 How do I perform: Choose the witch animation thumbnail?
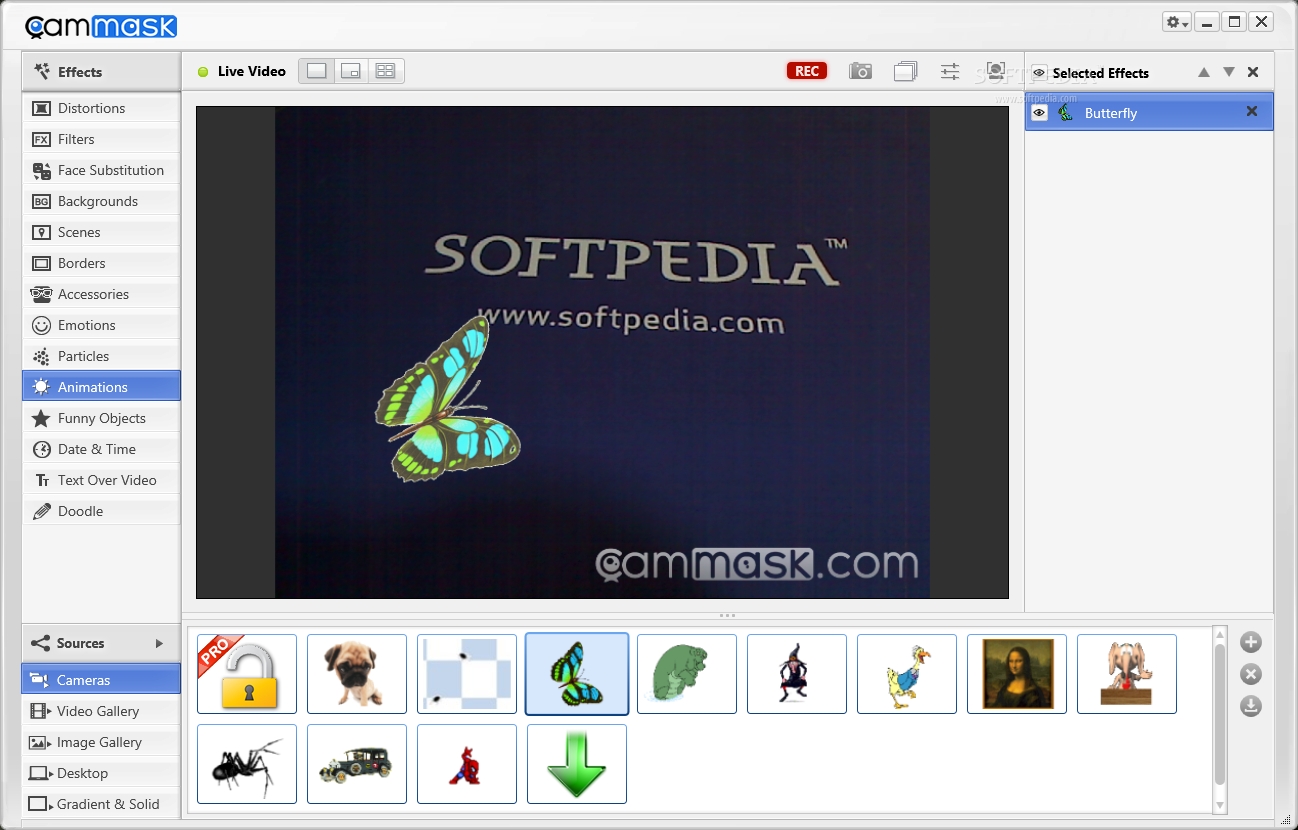[797, 674]
